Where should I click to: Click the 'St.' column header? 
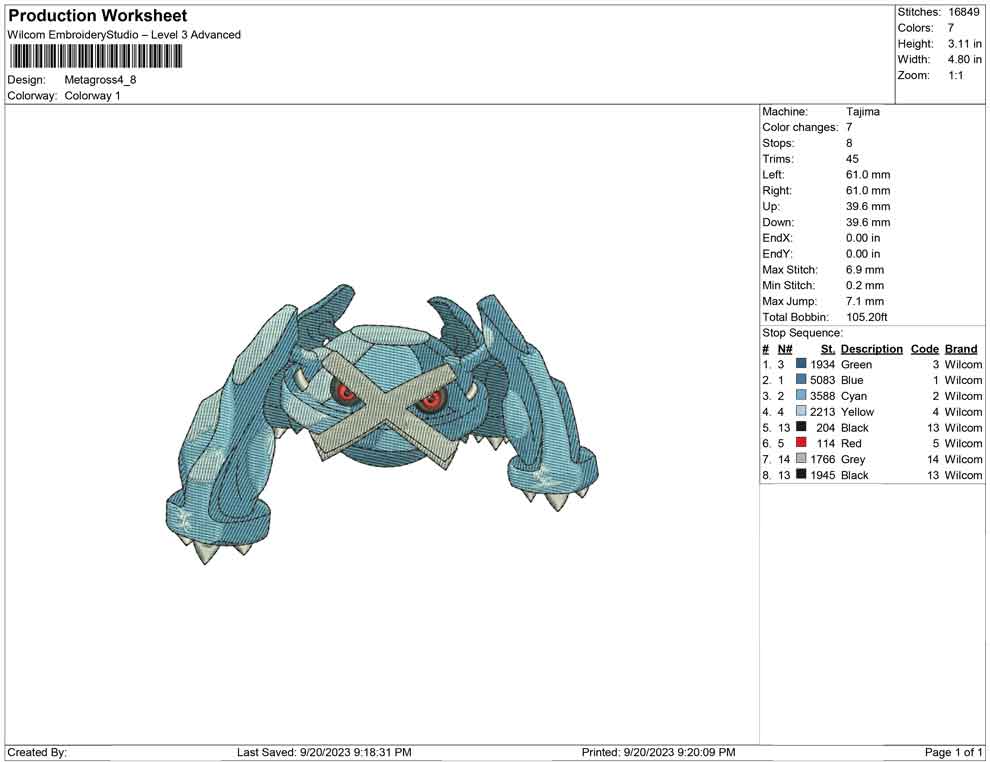828,348
